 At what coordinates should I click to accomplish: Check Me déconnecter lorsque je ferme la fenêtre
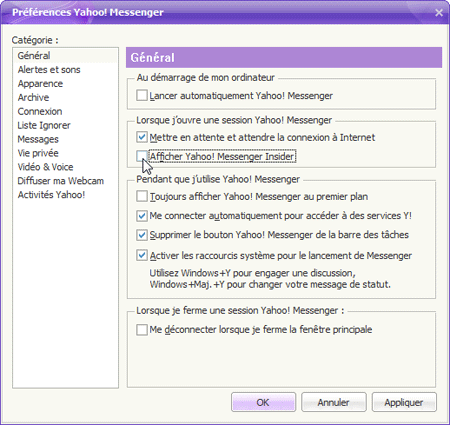coord(142,330)
